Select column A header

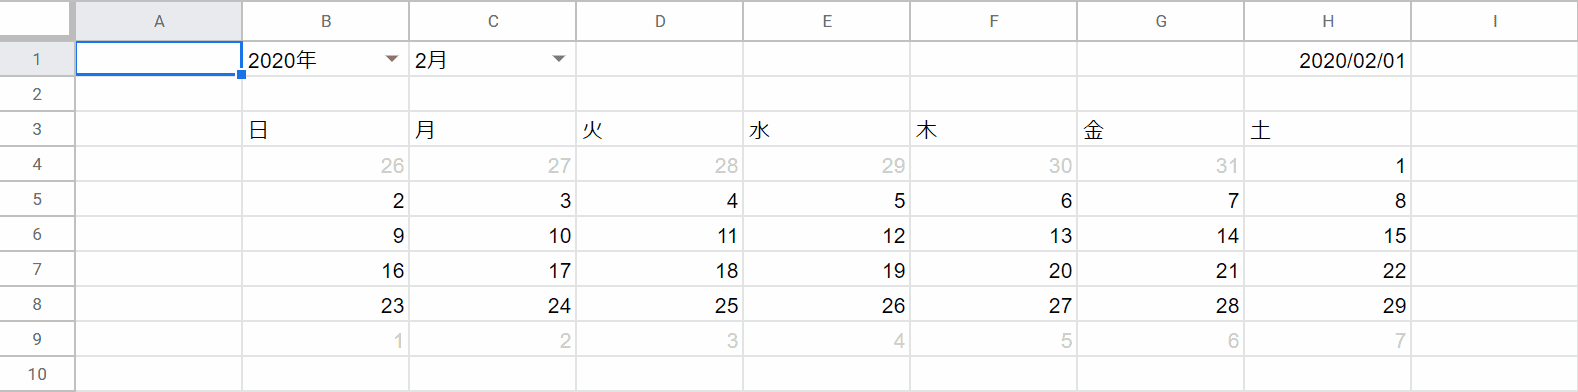(x=159, y=21)
